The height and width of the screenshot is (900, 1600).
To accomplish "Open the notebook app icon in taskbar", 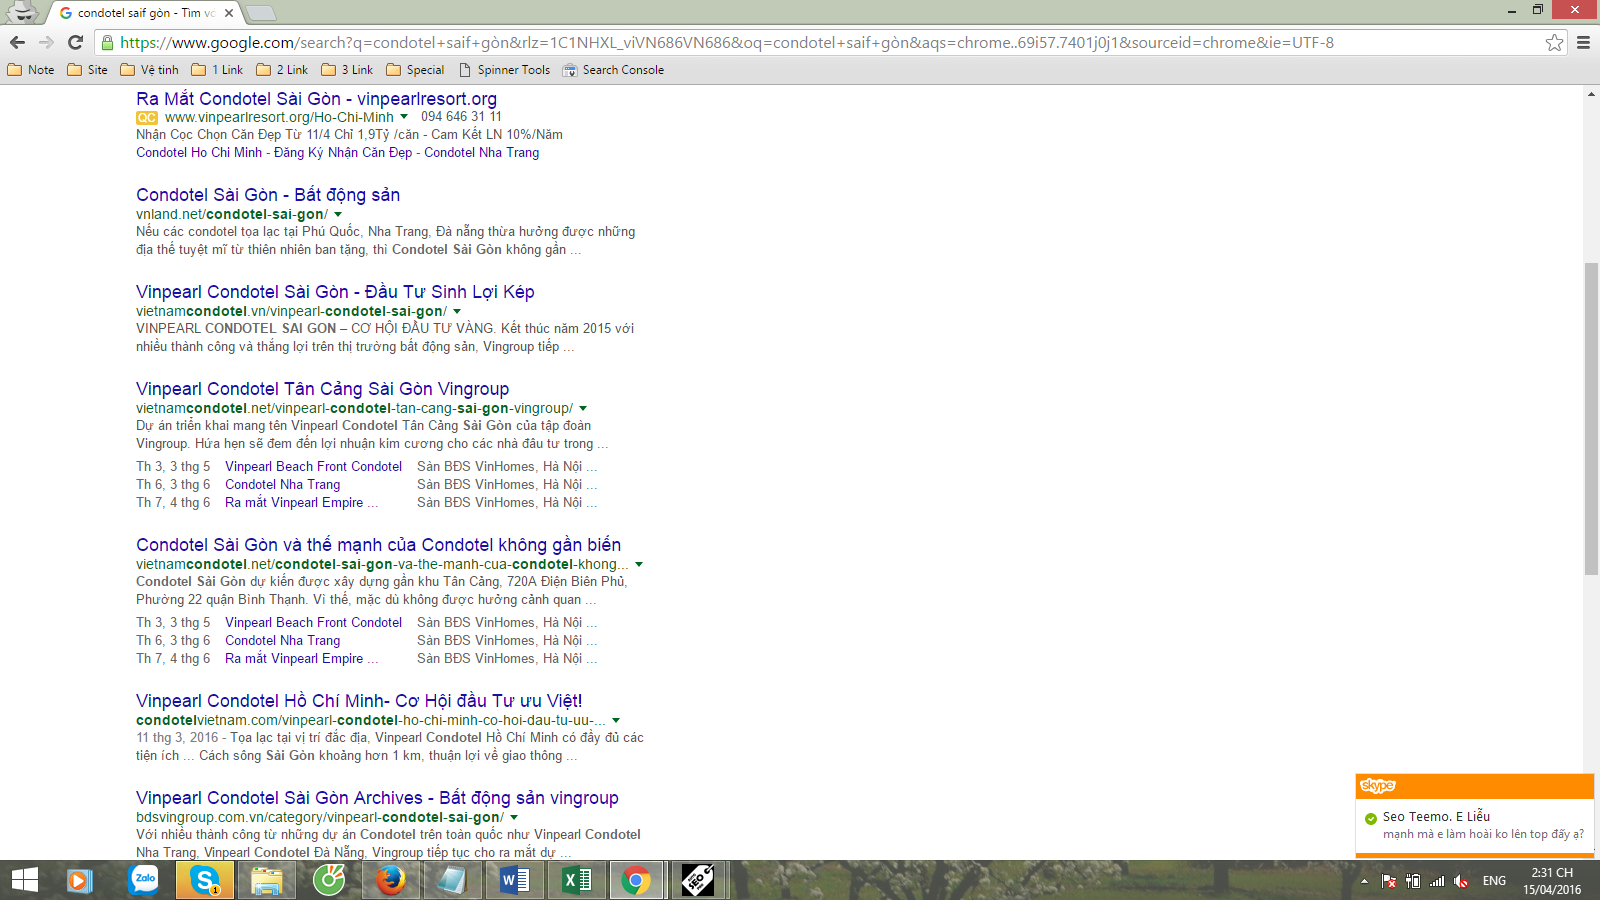I will point(452,880).
